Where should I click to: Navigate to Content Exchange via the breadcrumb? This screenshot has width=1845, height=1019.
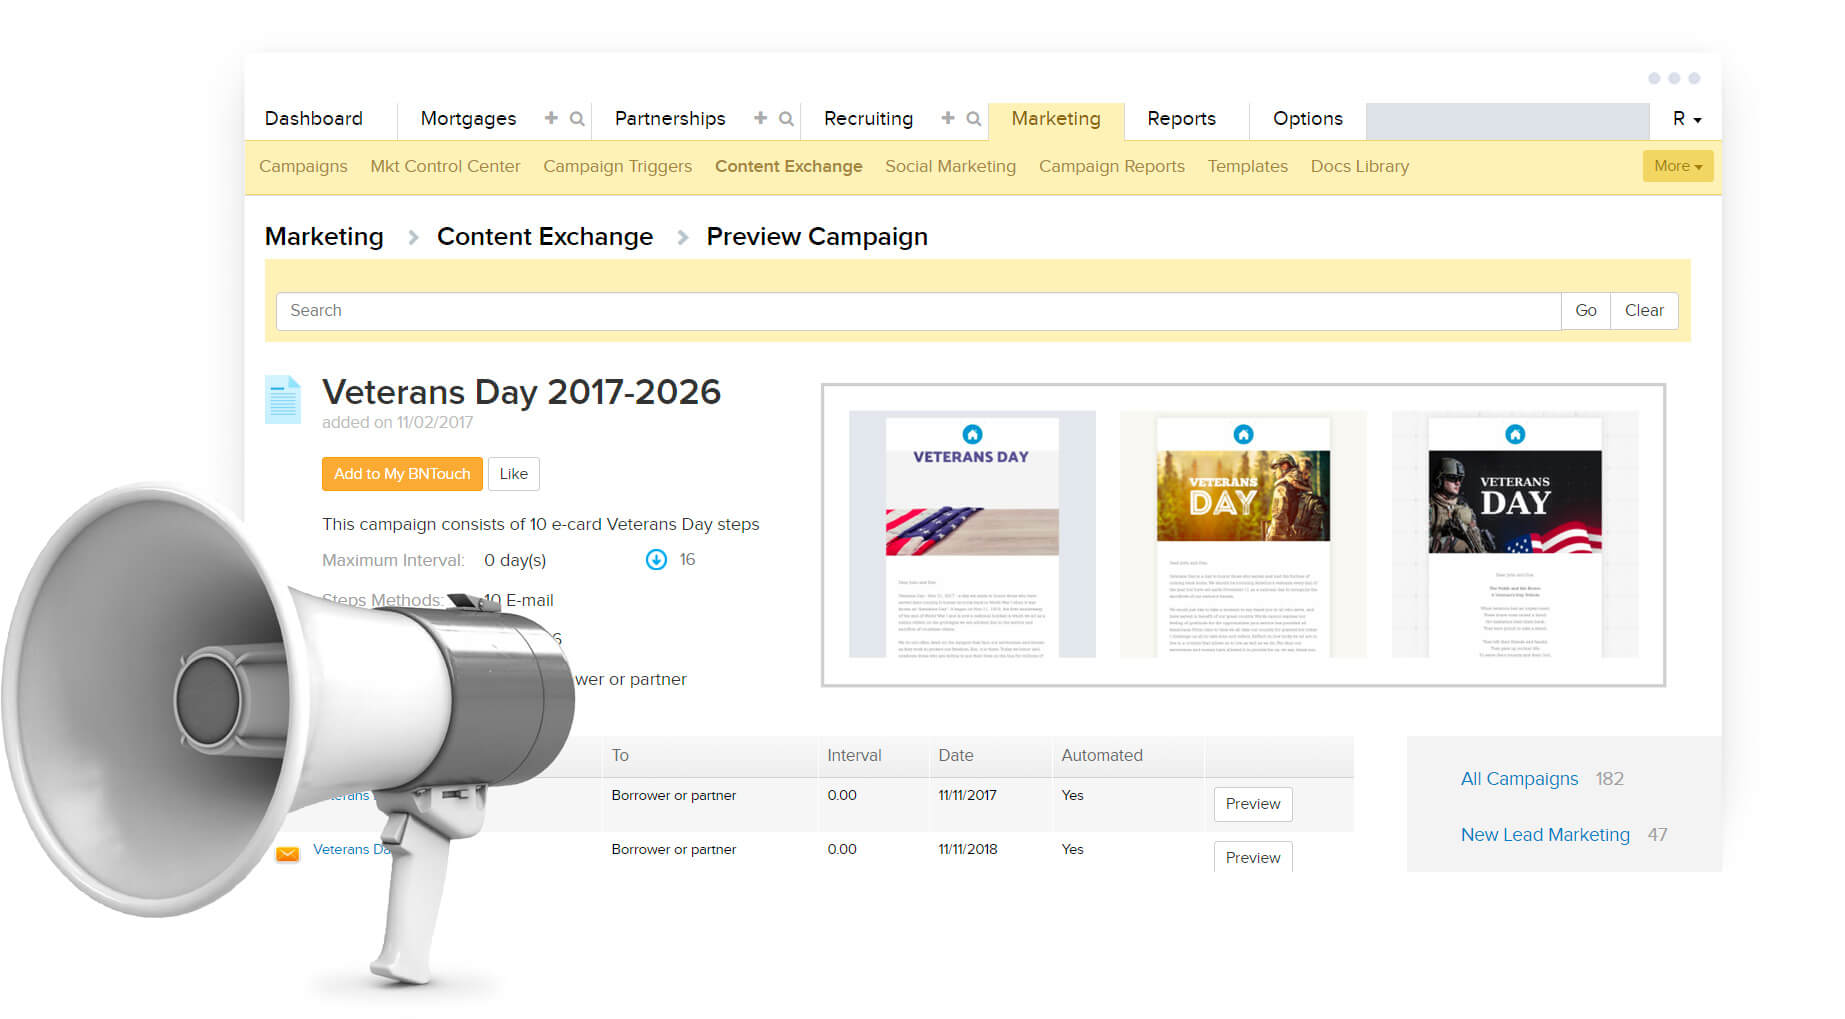point(544,236)
